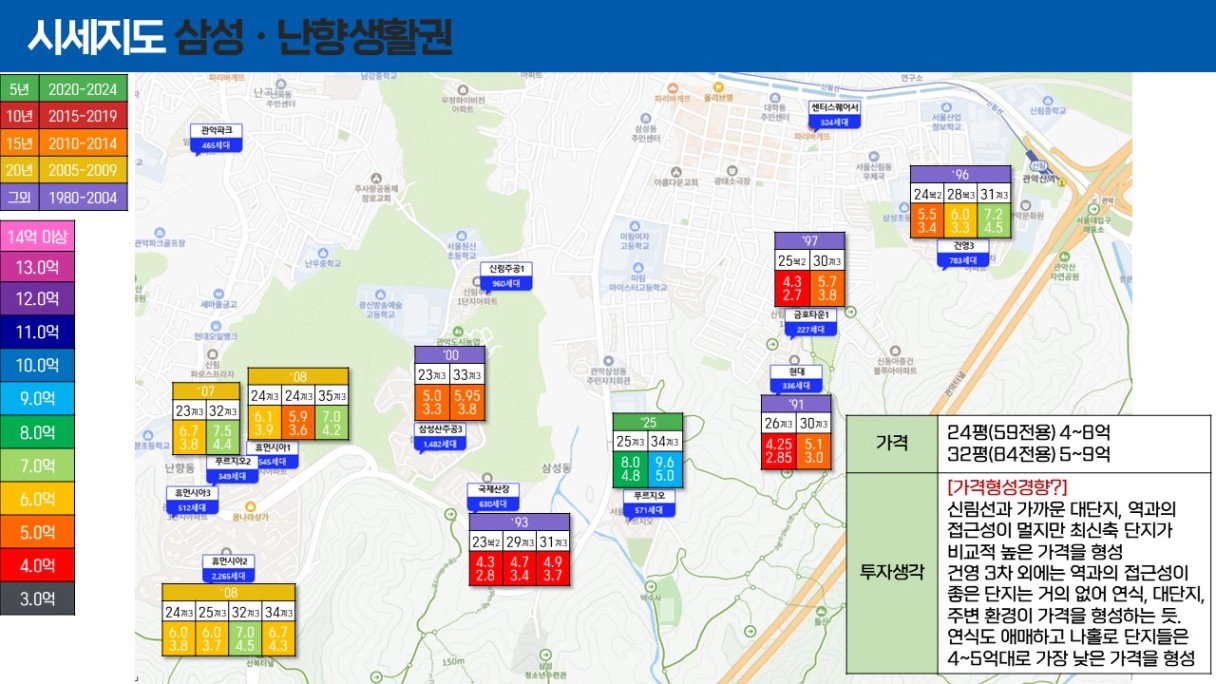The image size is (1216, 684).
Task: Click the 신림주공1 960세대 map label
Action: click(507, 275)
